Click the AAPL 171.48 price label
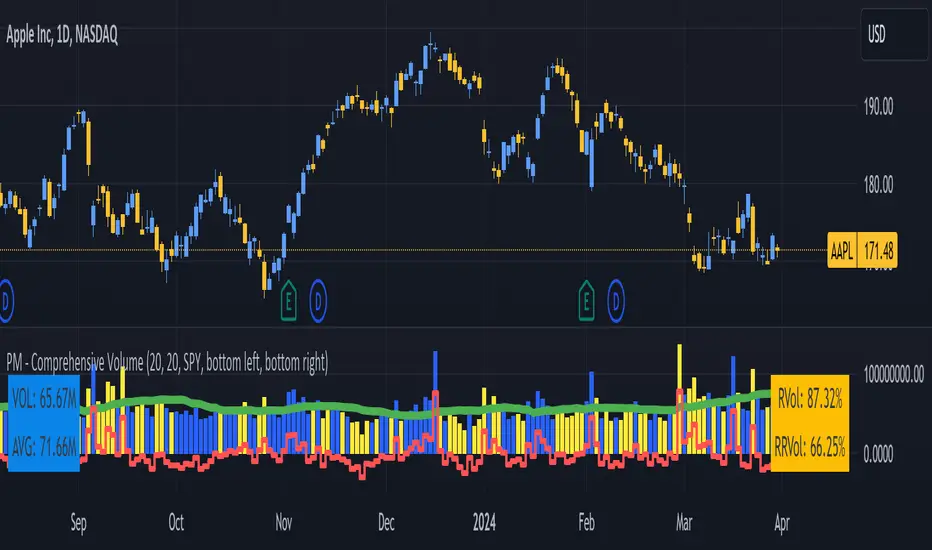 point(862,250)
